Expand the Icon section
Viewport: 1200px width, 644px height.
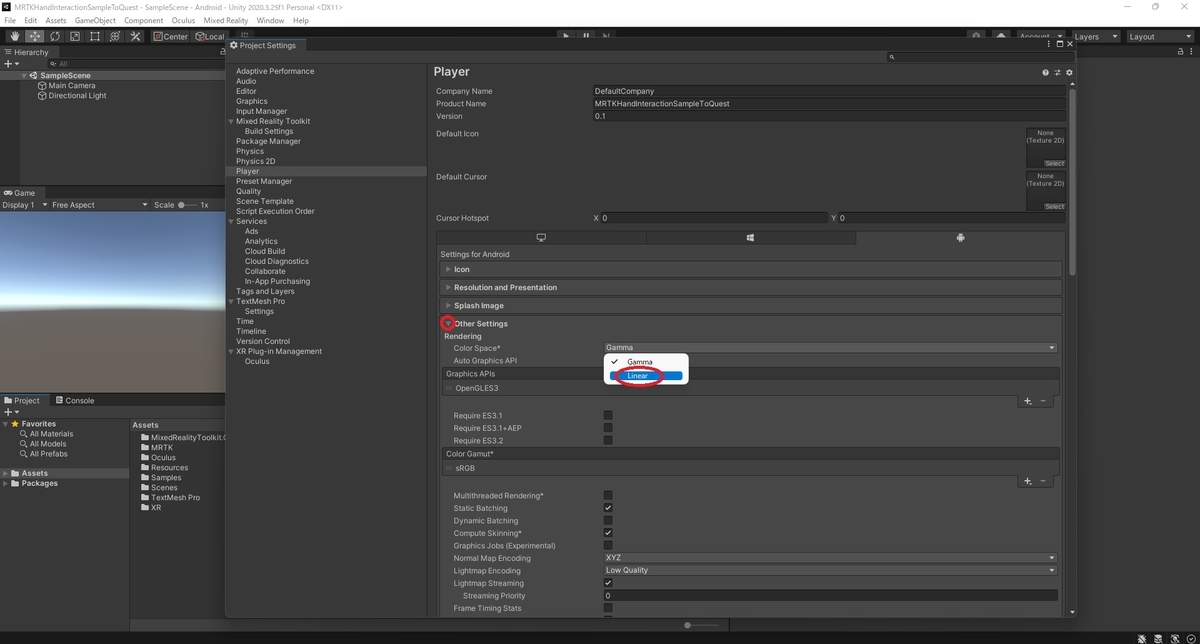(x=751, y=269)
